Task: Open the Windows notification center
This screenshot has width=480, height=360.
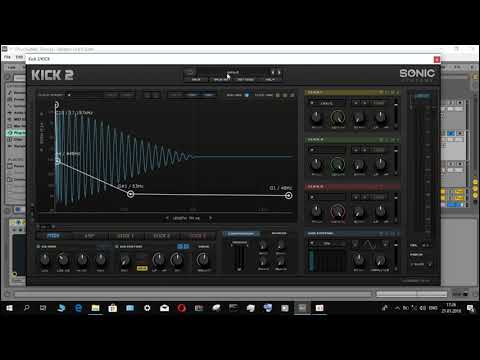Action: coord(471,308)
